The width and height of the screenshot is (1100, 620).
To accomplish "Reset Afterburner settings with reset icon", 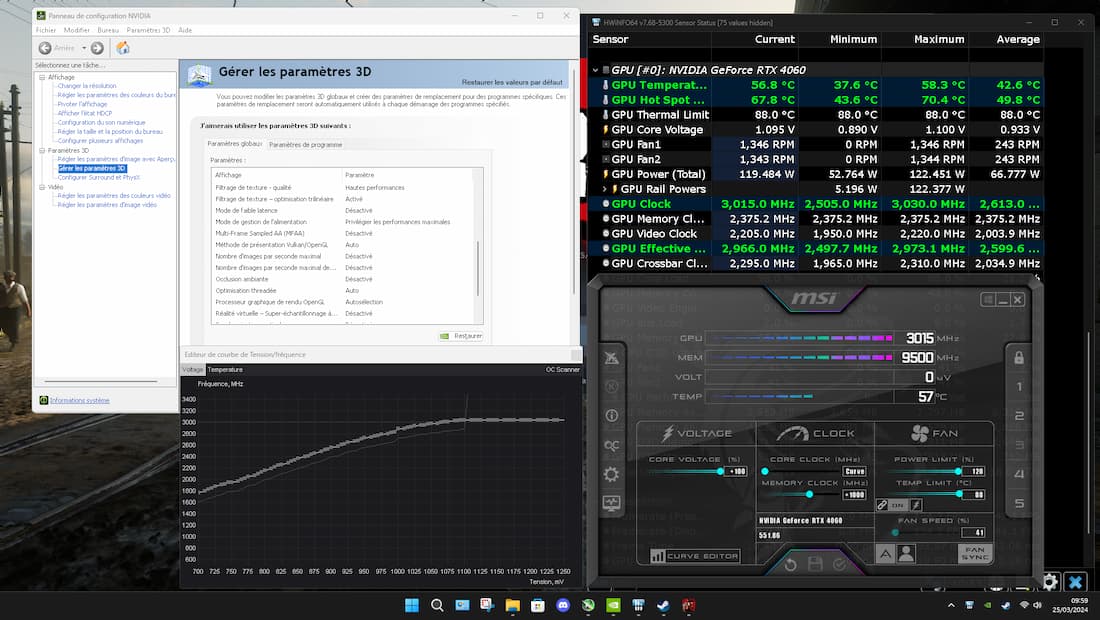I will [x=791, y=564].
